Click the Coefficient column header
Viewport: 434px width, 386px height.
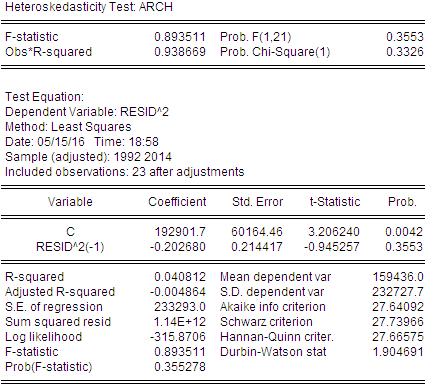(177, 202)
